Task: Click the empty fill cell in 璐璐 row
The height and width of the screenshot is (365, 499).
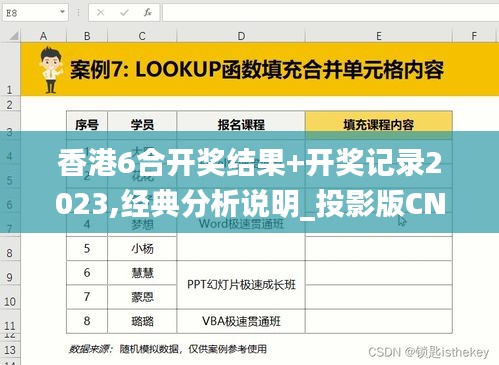Action: point(379,321)
